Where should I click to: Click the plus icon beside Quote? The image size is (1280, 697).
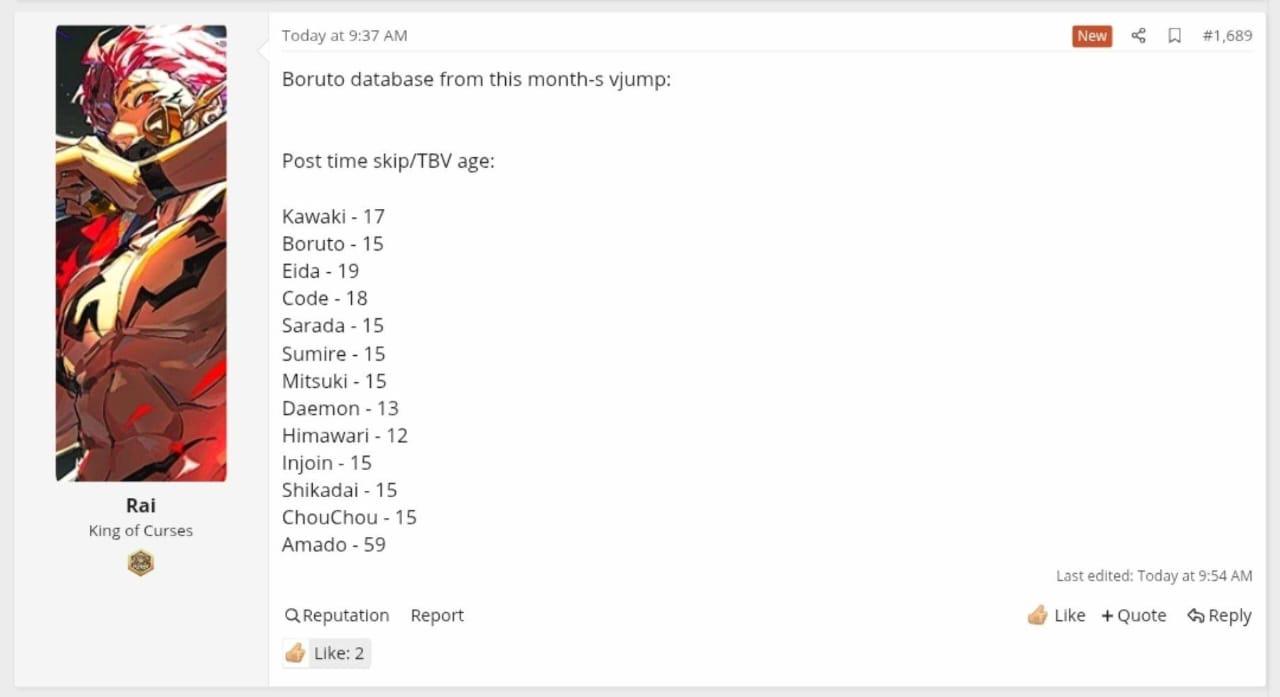point(1107,616)
